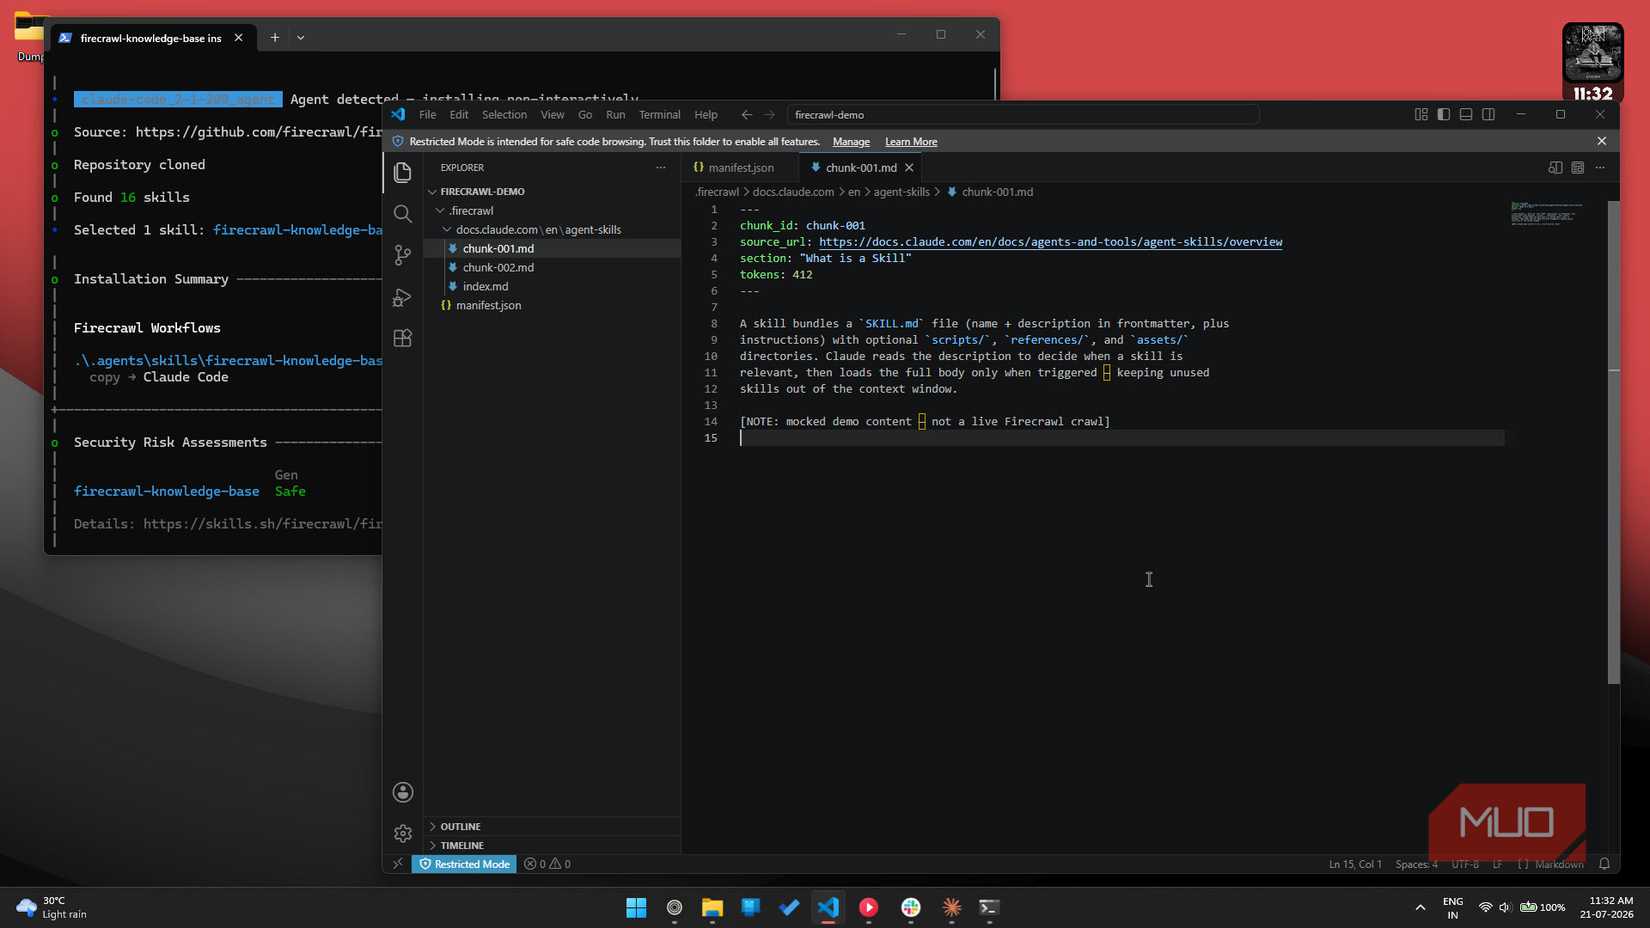The width and height of the screenshot is (1650, 928).
Task: Open the File menu
Action: point(427,115)
